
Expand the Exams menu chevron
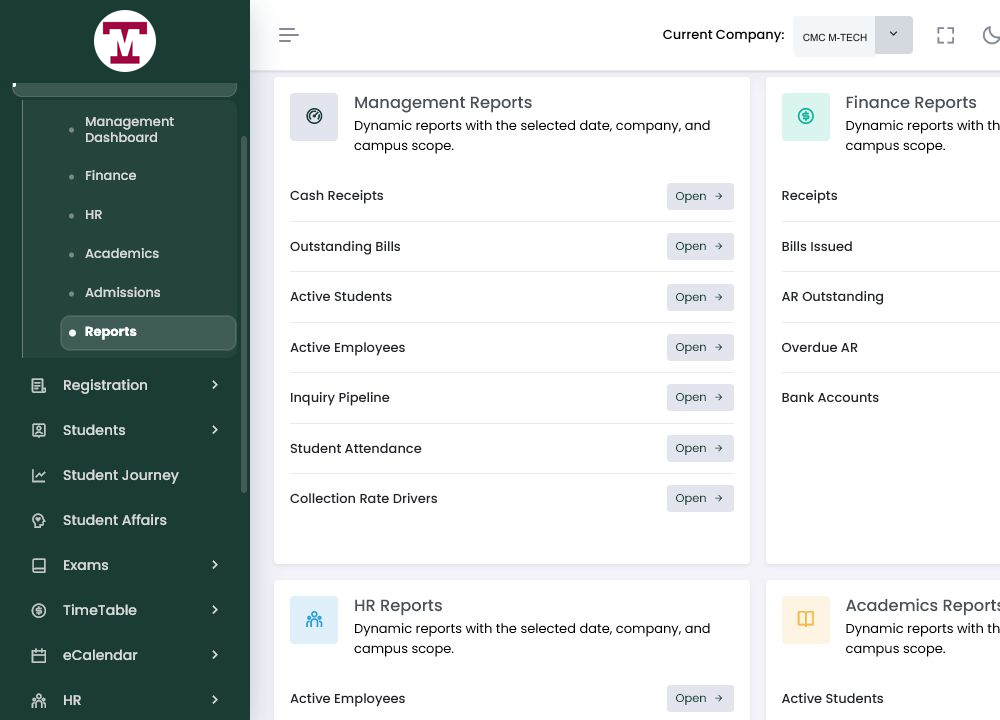[215, 564]
